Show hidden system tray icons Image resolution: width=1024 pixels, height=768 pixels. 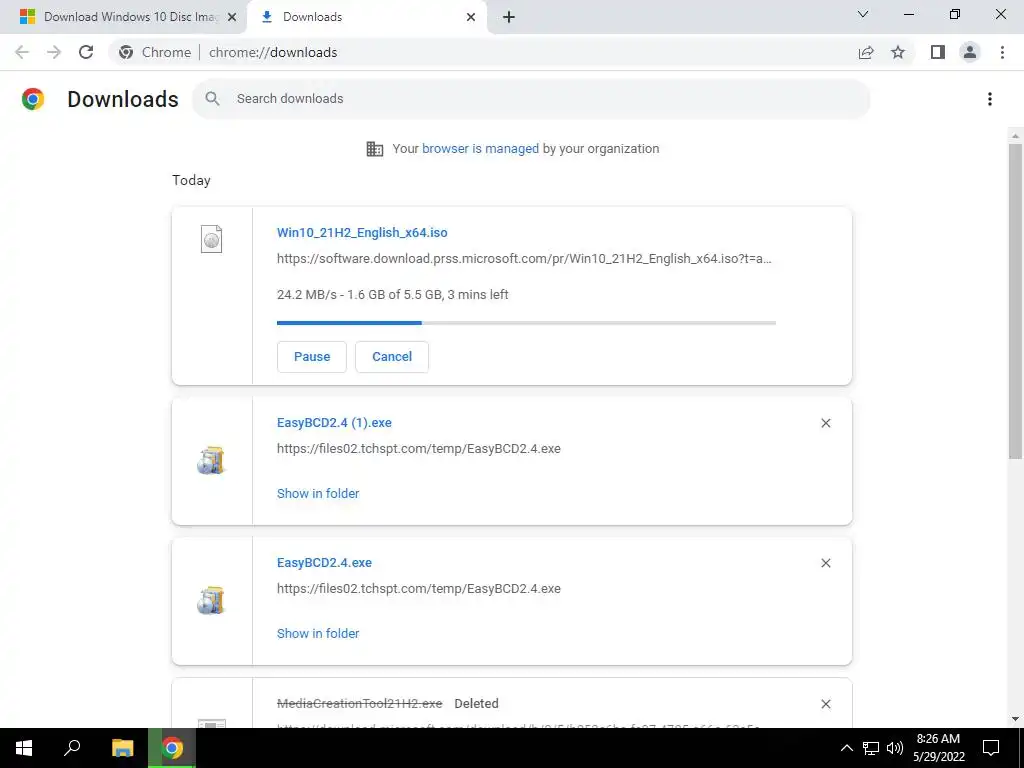coord(846,748)
